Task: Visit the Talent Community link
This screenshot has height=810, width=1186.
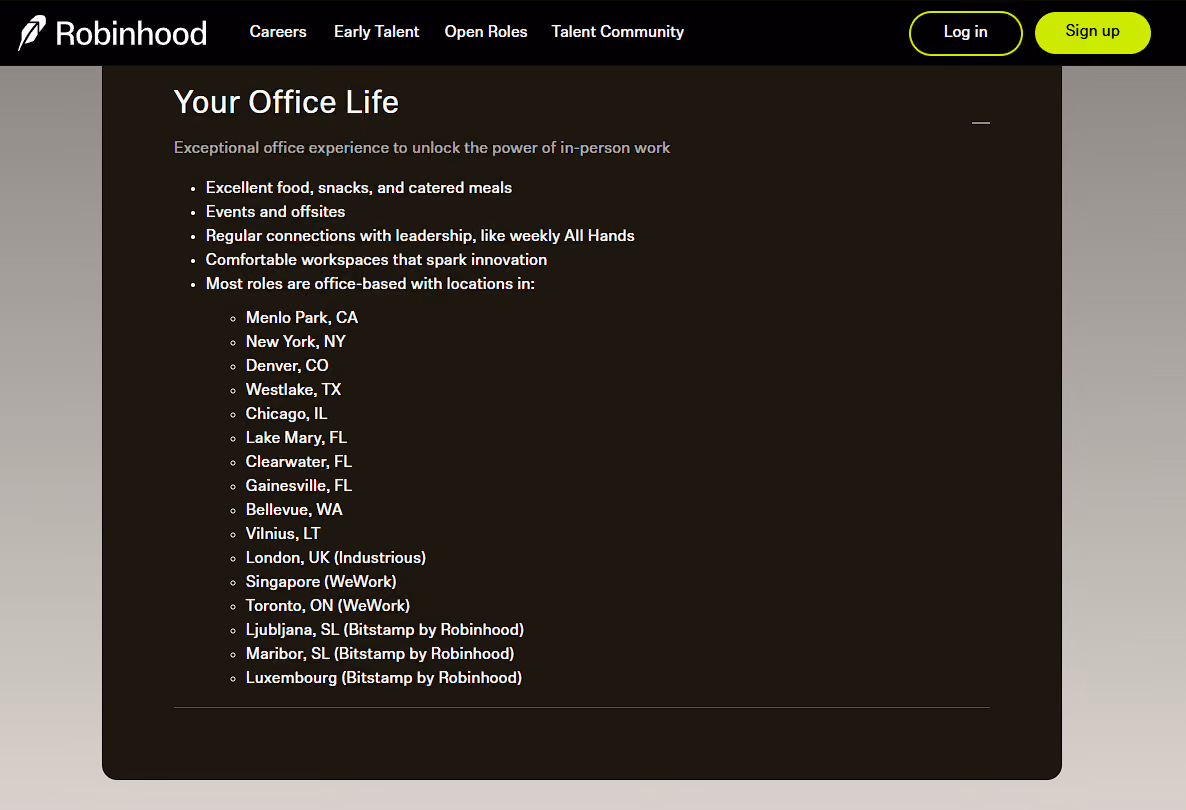Action: point(617,32)
